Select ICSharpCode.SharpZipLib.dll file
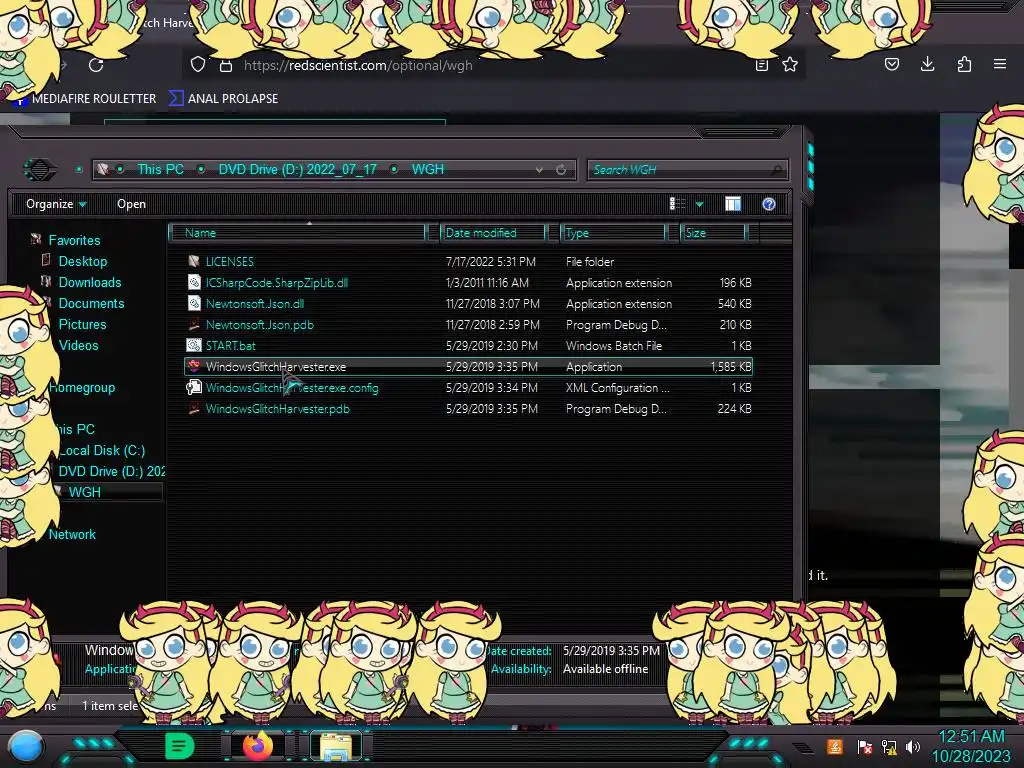 (x=468, y=283)
